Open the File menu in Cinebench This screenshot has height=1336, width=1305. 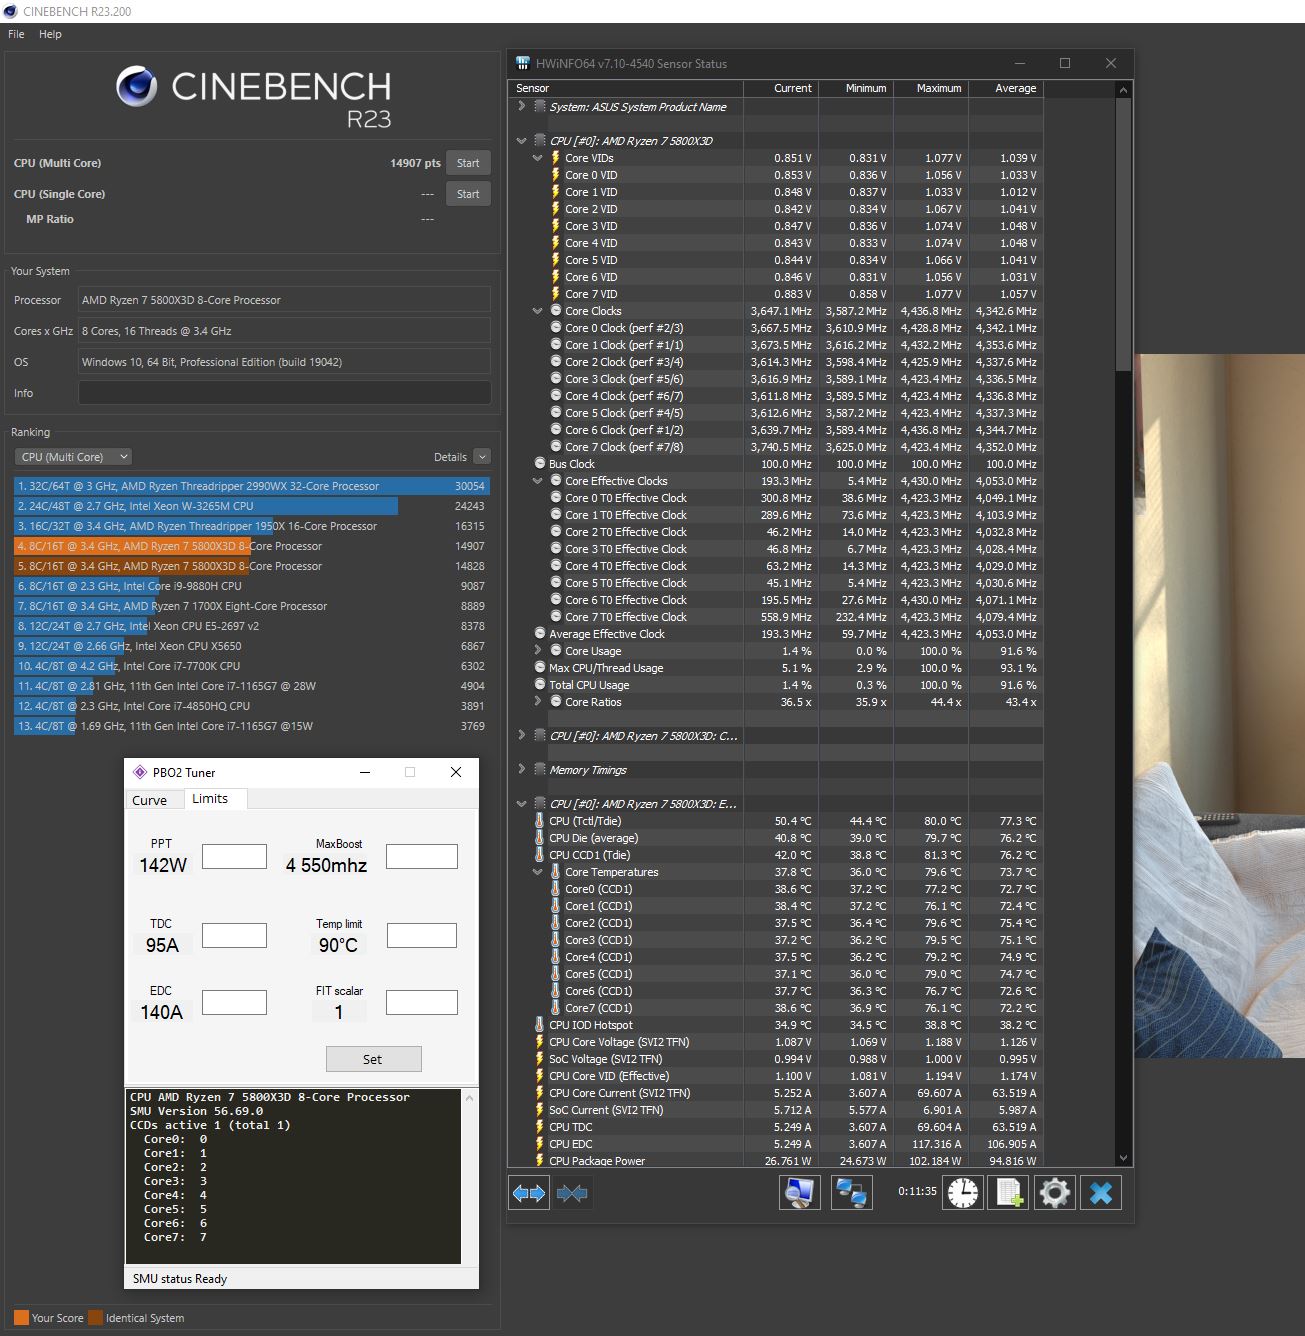point(16,34)
